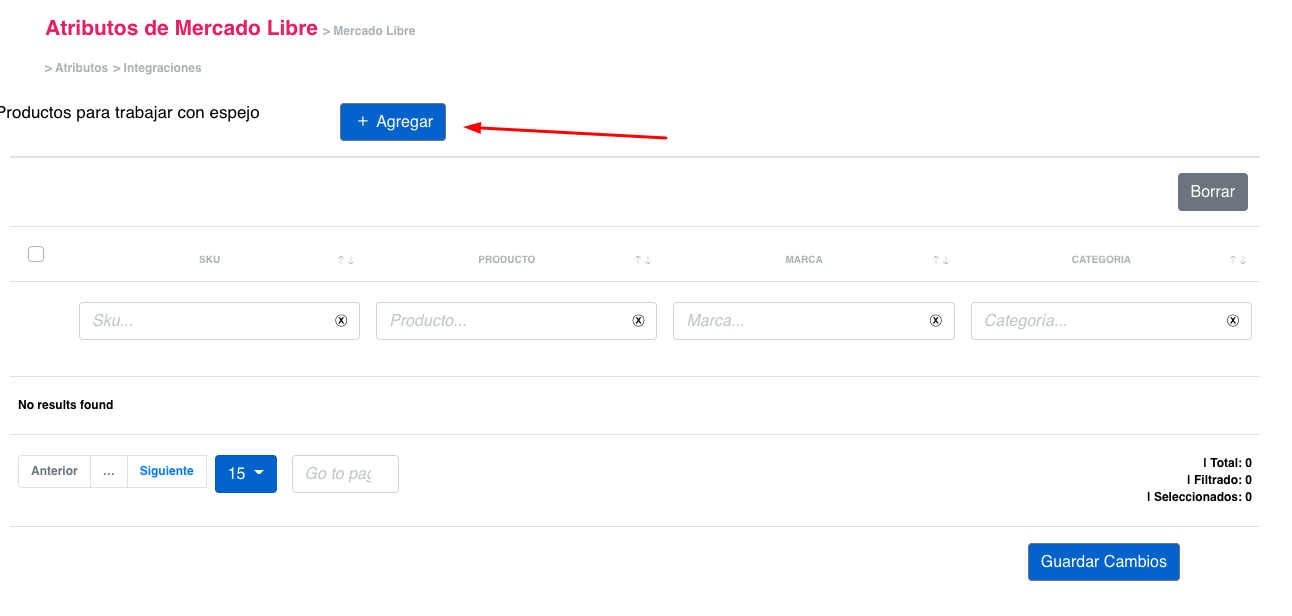1292x616 pixels.
Task: Go to Anterior page
Action: [x=54, y=471]
